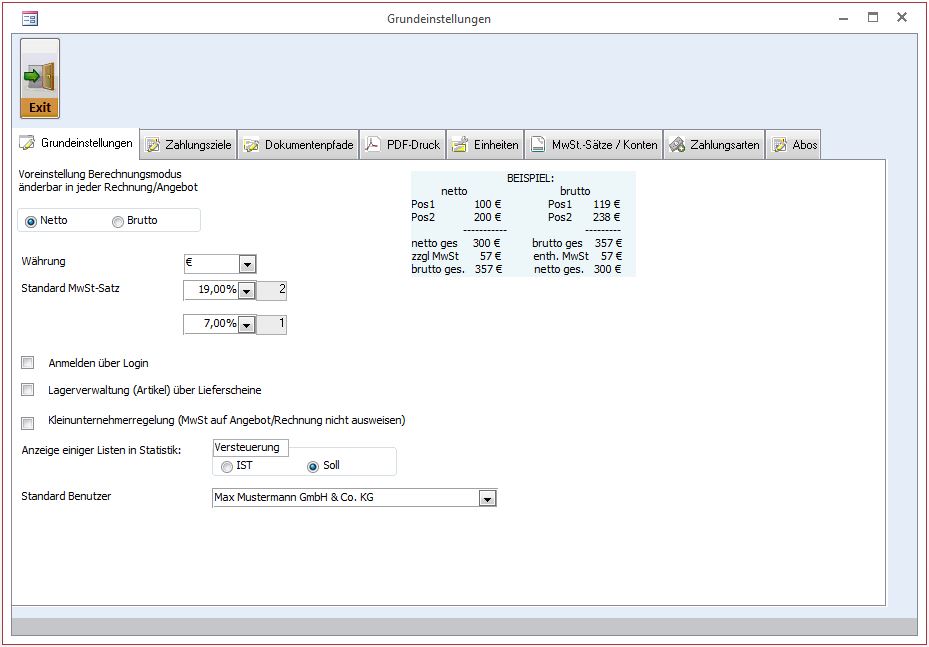Select the Brutto calculation mode

pyautogui.click(x=118, y=222)
